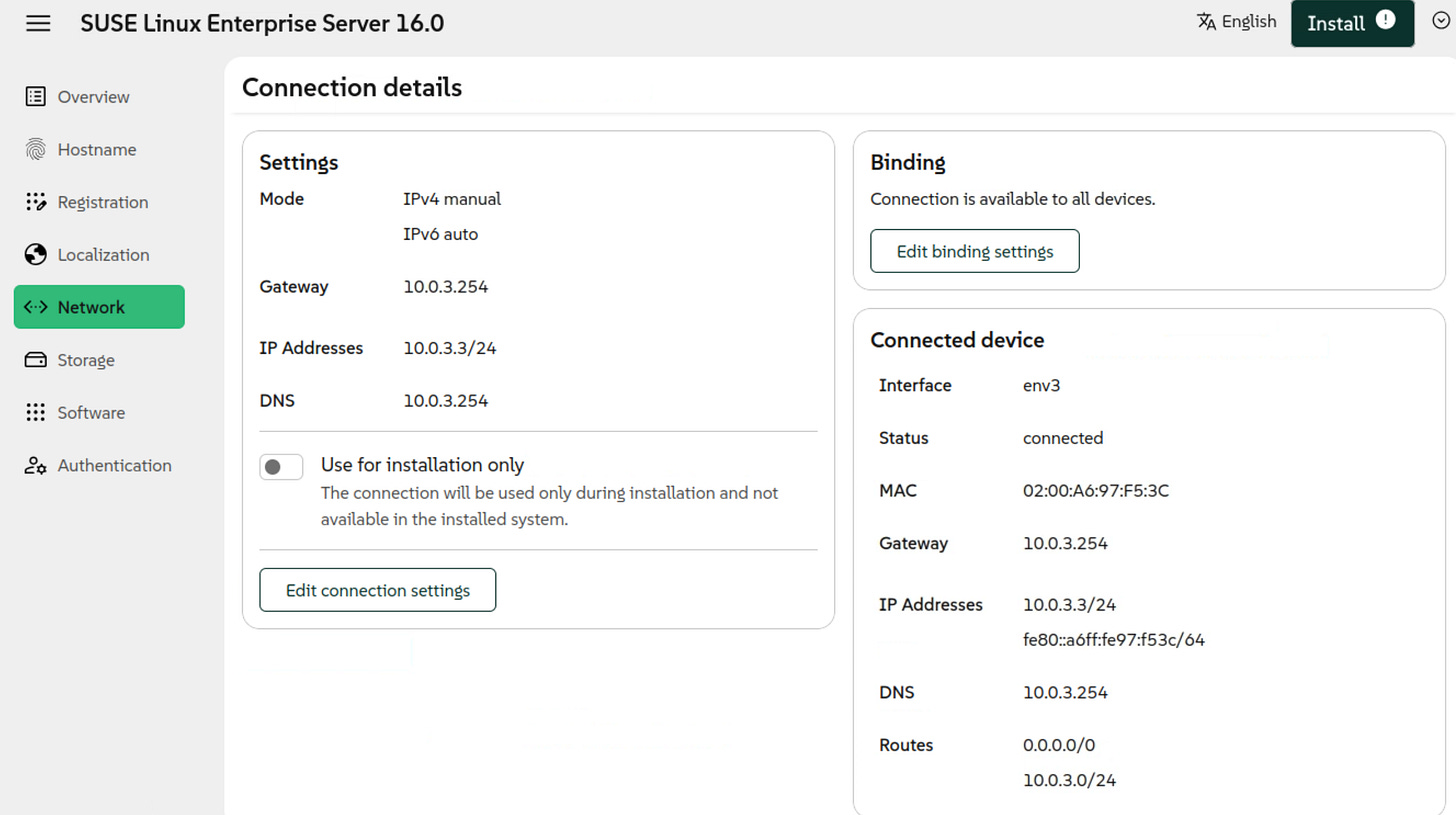
Task: Click the route 10.0.3.0/24
Action: (1069, 781)
